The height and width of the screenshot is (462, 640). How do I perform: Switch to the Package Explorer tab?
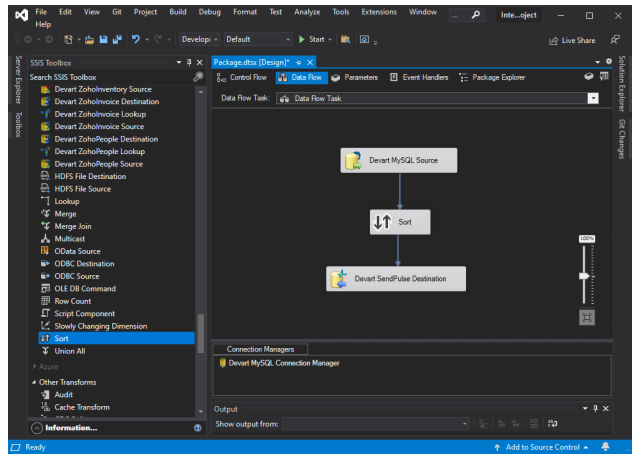pos(492,78)
